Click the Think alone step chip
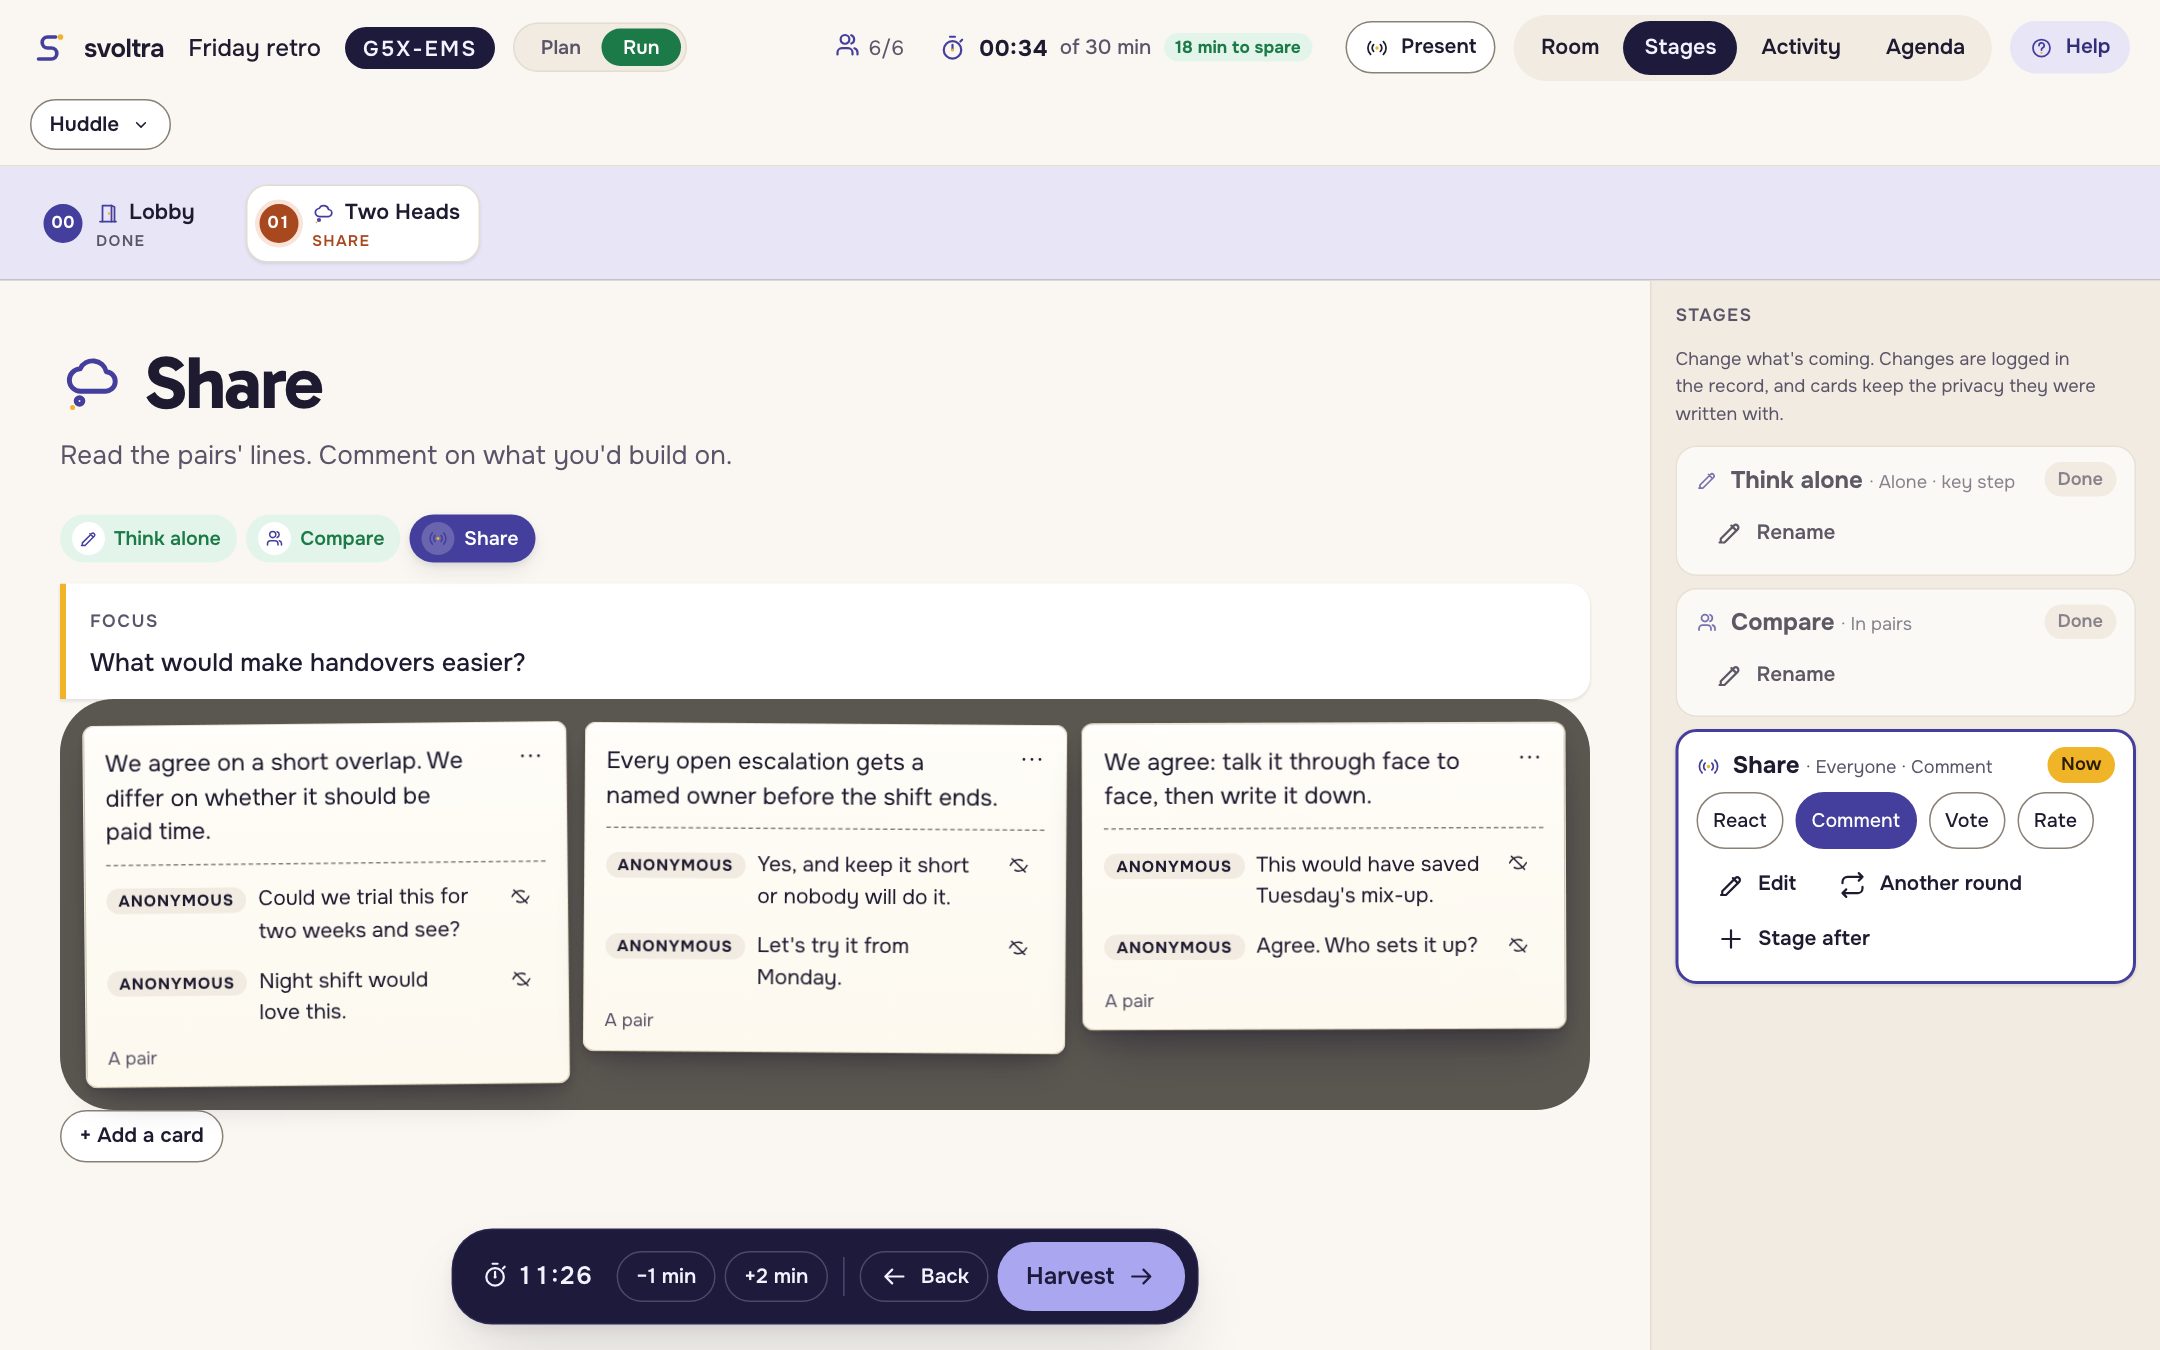 click(148, 538)
